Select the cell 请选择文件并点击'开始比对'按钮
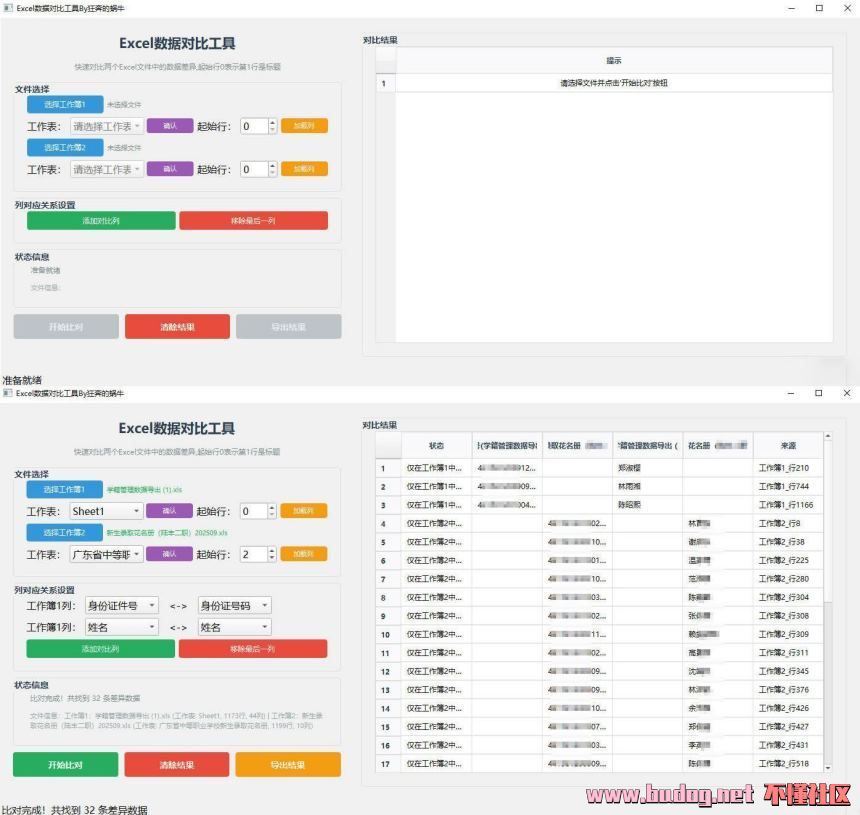 pyautogui.click(x=614, y=83)
